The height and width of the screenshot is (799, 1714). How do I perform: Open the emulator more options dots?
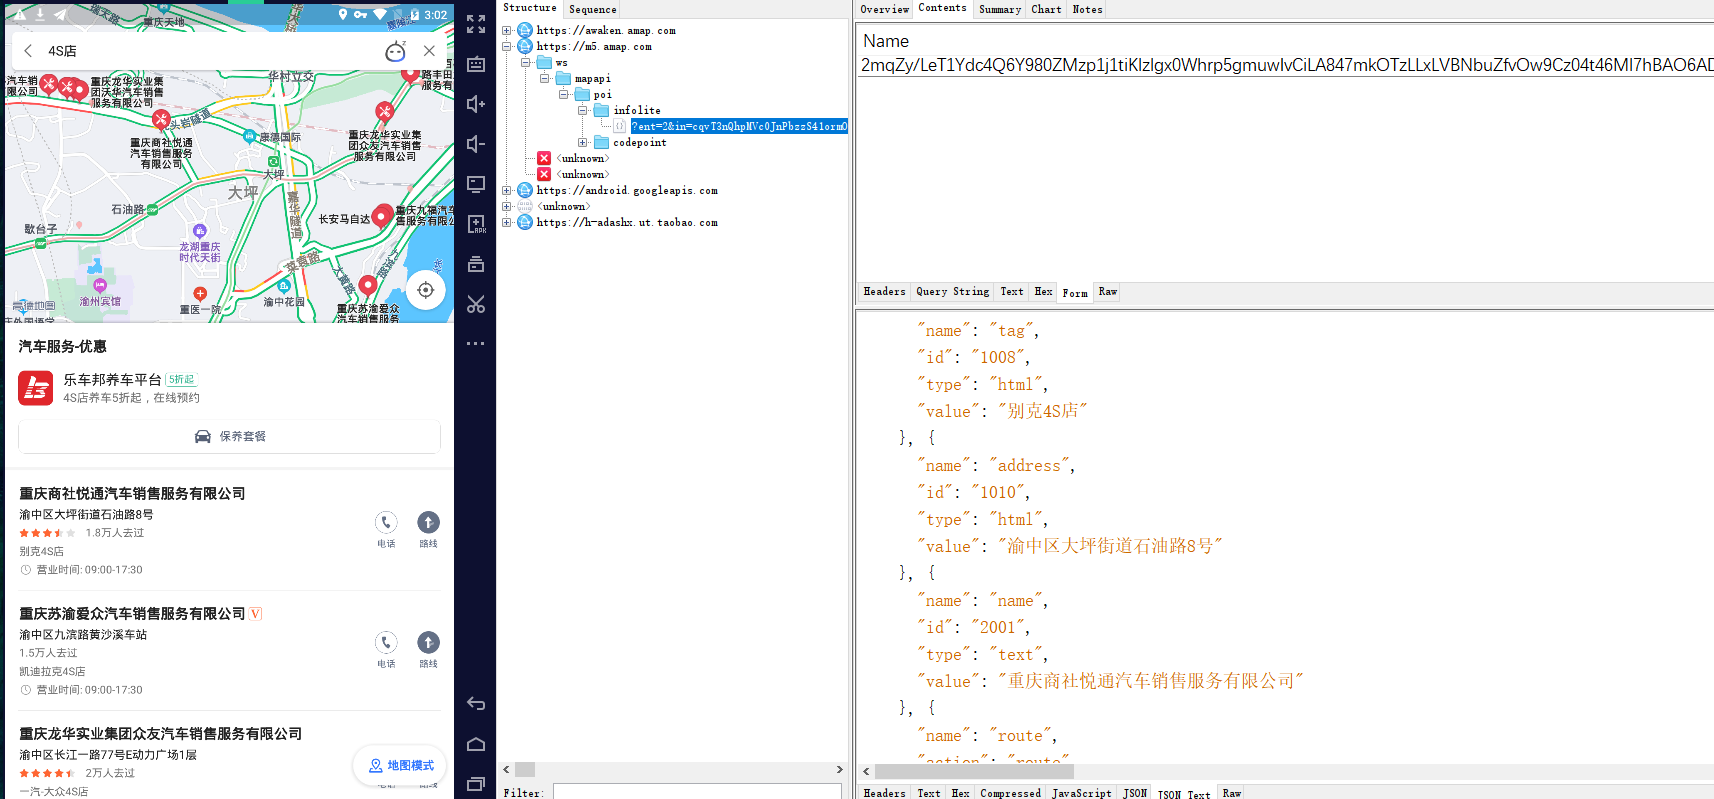pyautogui.click(x=476, y=344)
